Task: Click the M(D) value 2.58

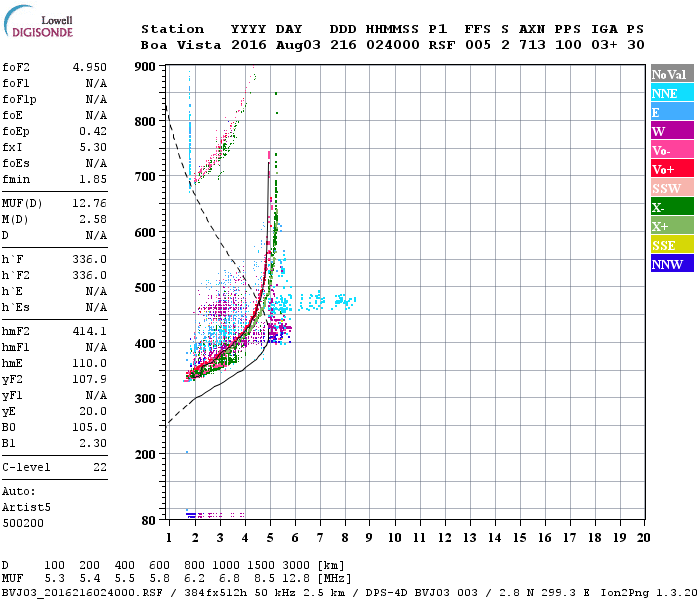Action: pyautogui.click(x=93, y=220)
